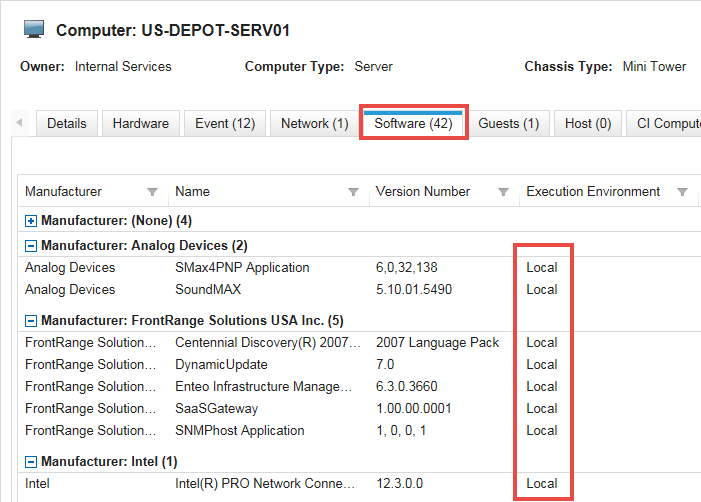Image resolution: width=701 pixels, height=502 pixels.
Task: Select the Intel(R) PRO Network Conne... row
Action: tap(358, 484)
